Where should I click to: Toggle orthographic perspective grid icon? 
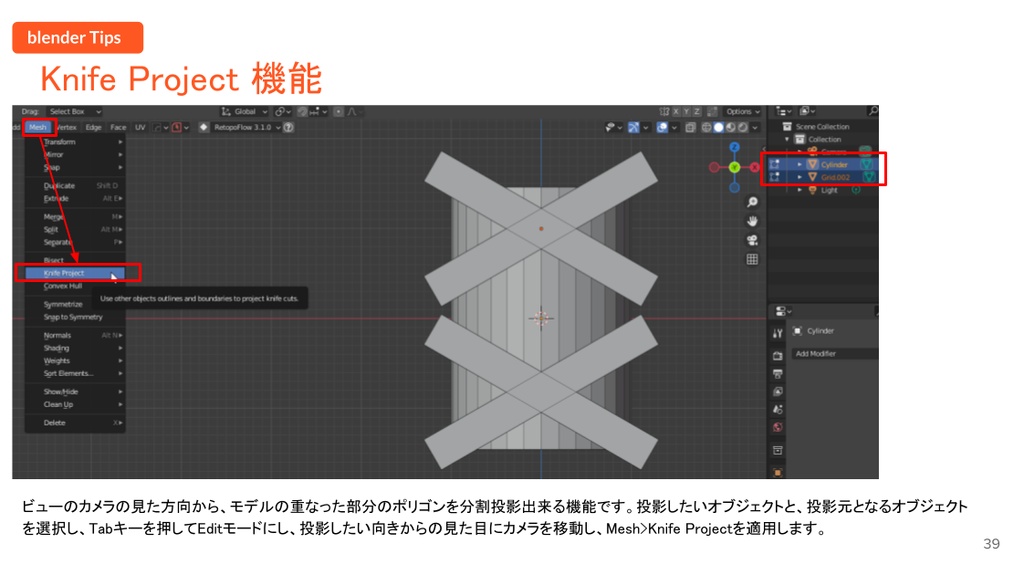point(752,259)
